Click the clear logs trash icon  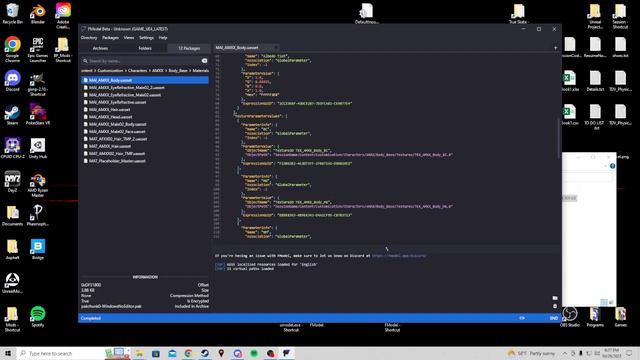(x=555, y=306)
